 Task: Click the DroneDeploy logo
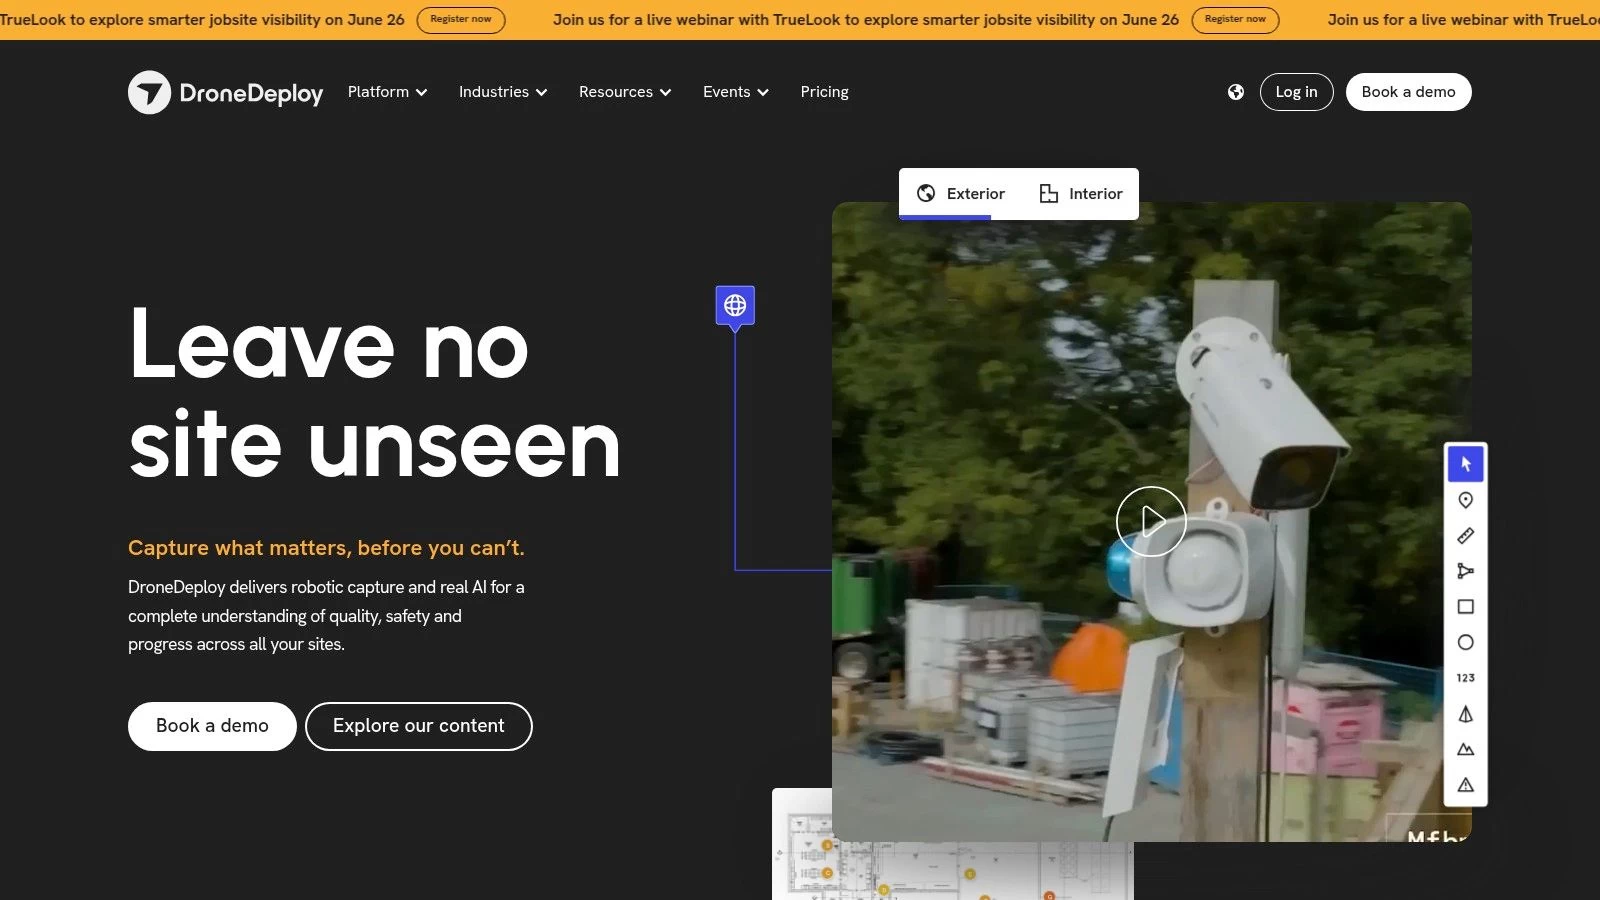pyautogui.click(x=226, y=92)
